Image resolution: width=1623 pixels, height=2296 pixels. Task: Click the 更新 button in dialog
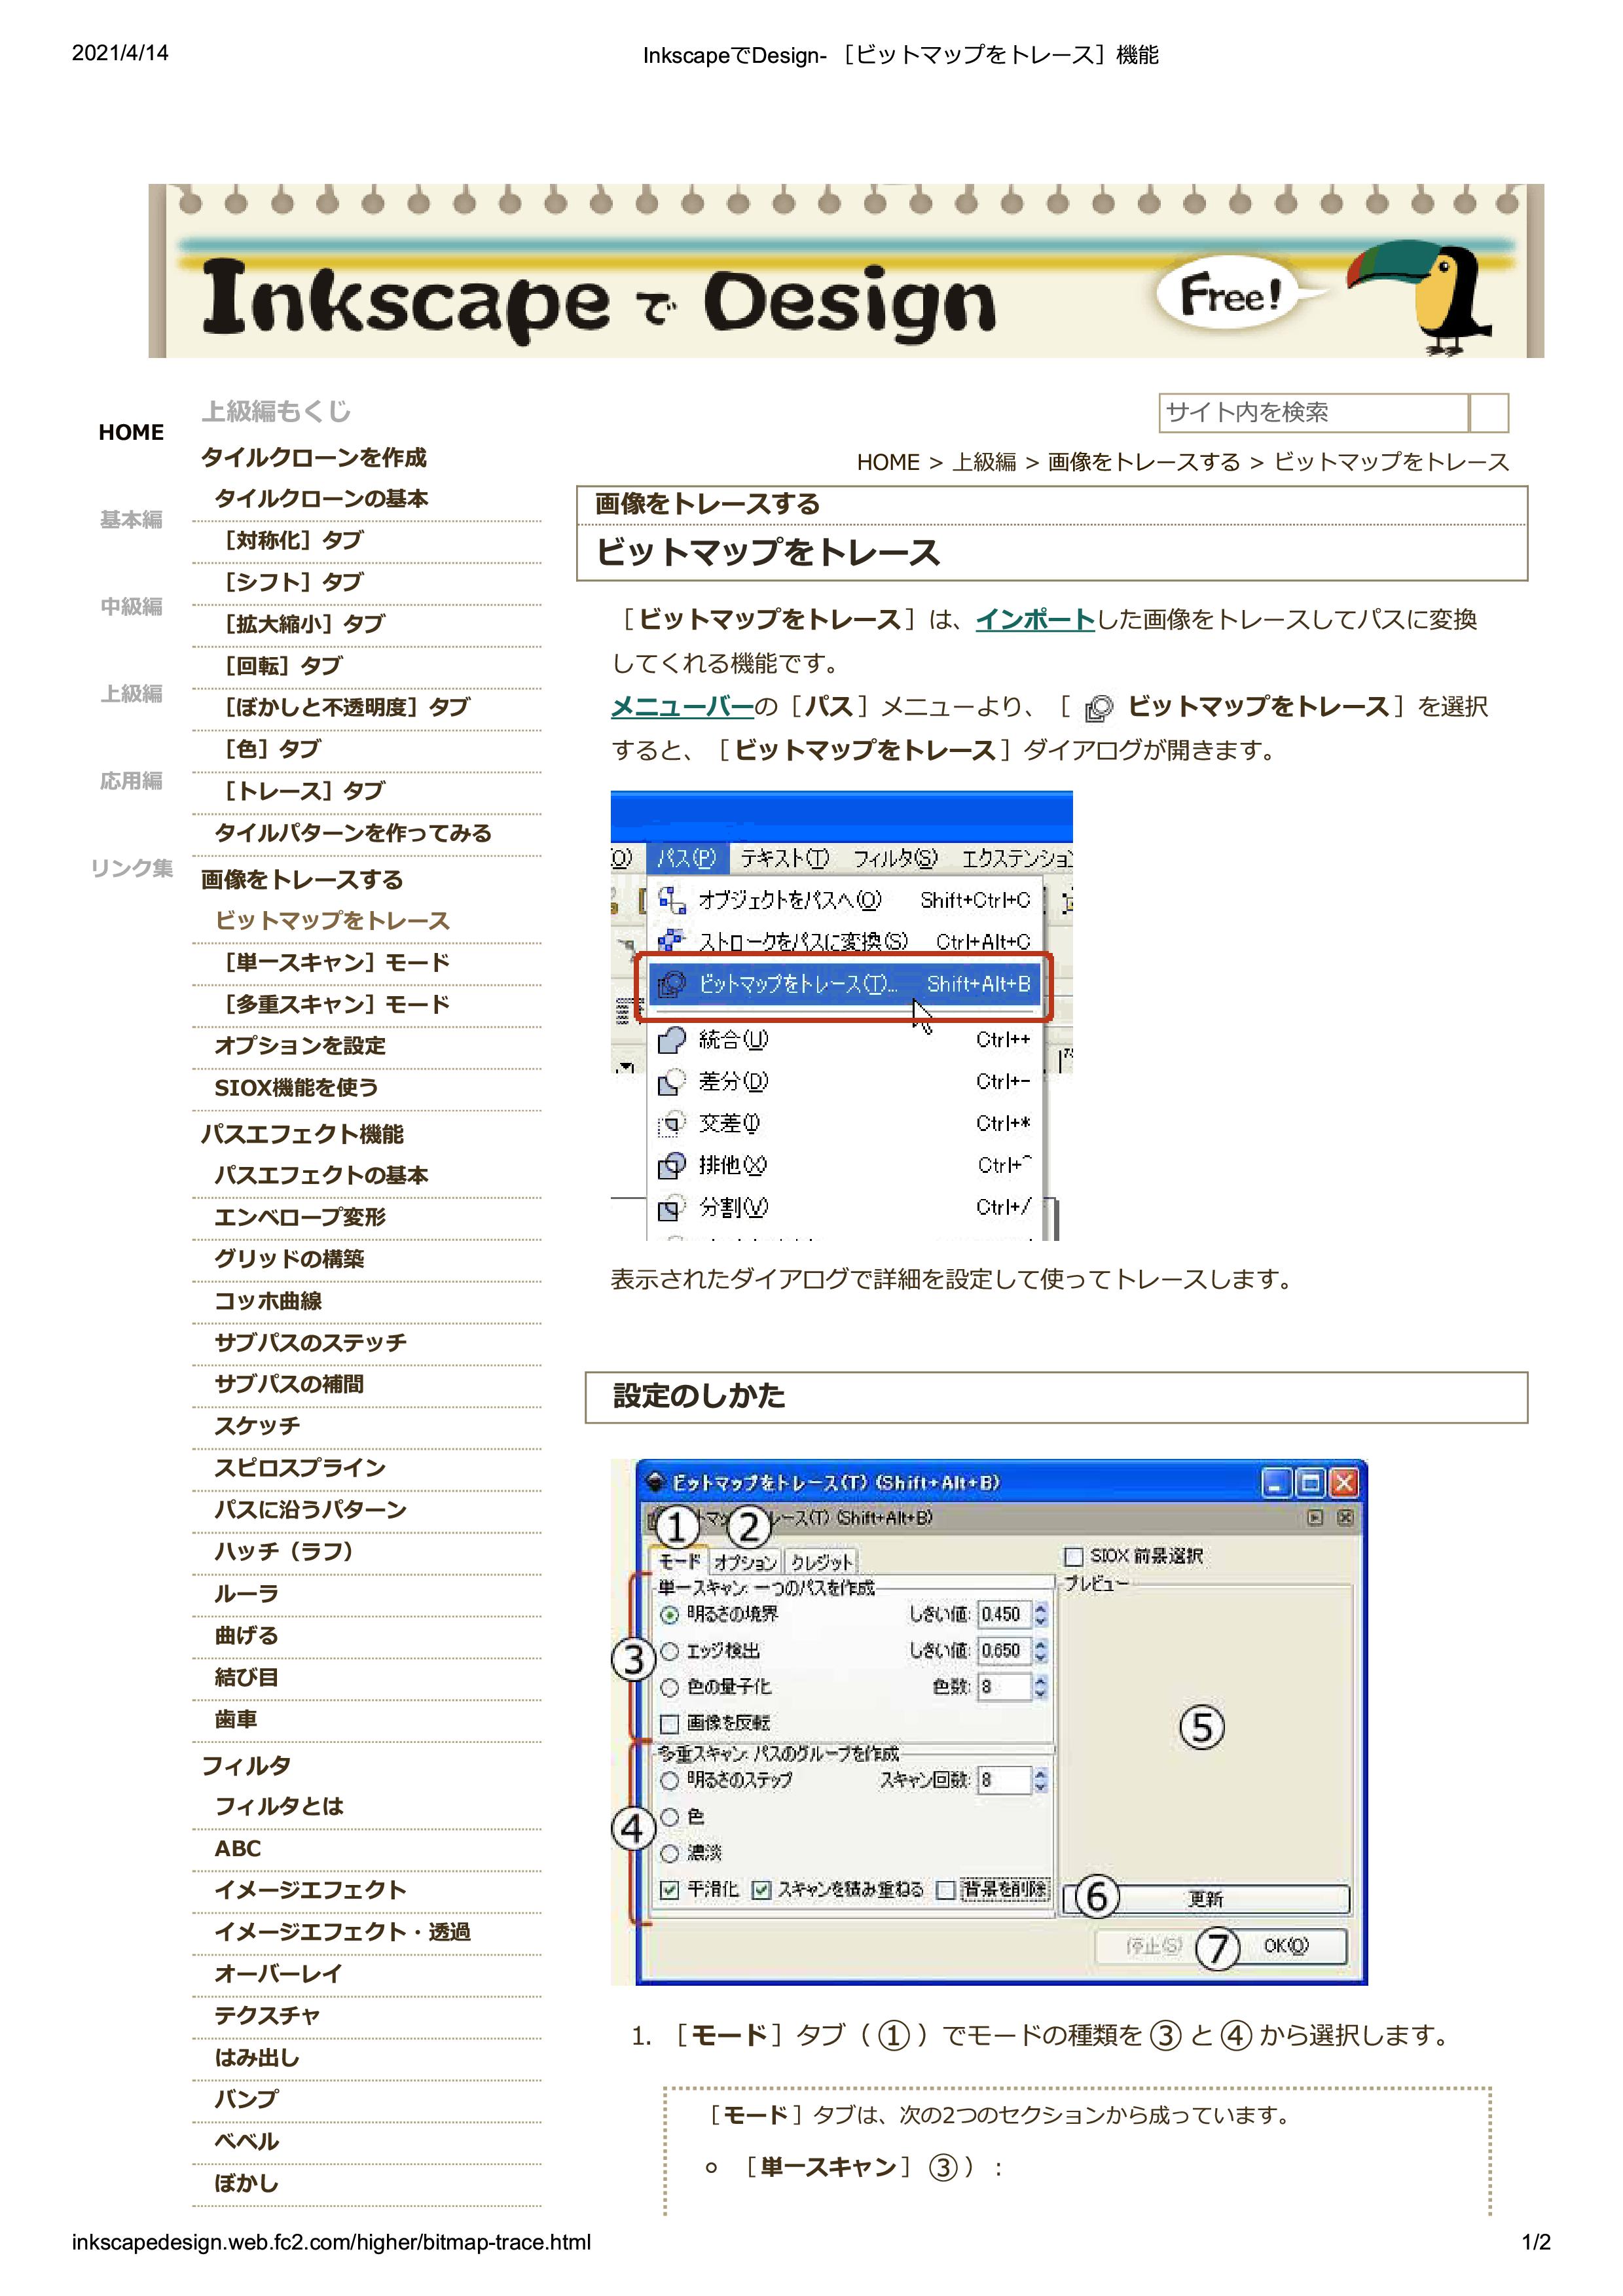click(x=1206, y=1899)
